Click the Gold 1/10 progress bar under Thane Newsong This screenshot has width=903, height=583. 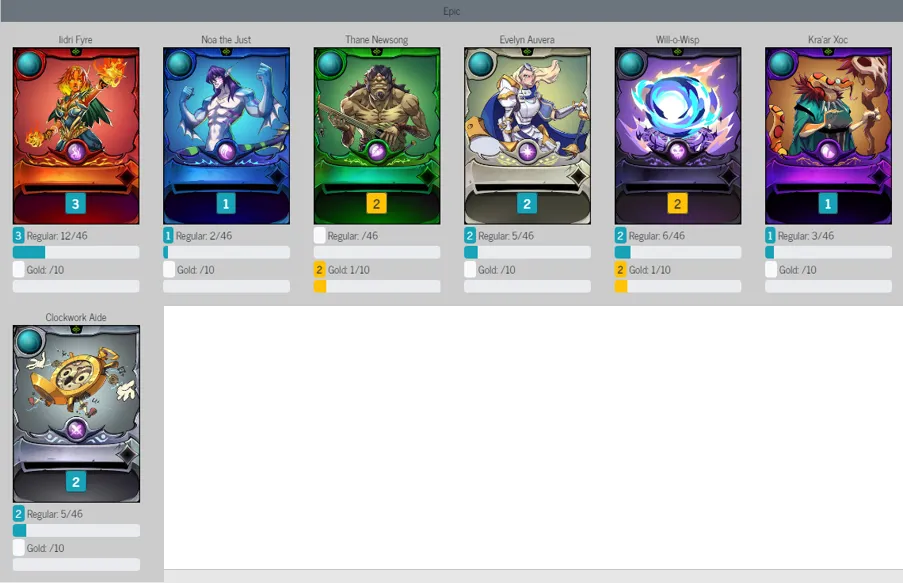point(377,286)
